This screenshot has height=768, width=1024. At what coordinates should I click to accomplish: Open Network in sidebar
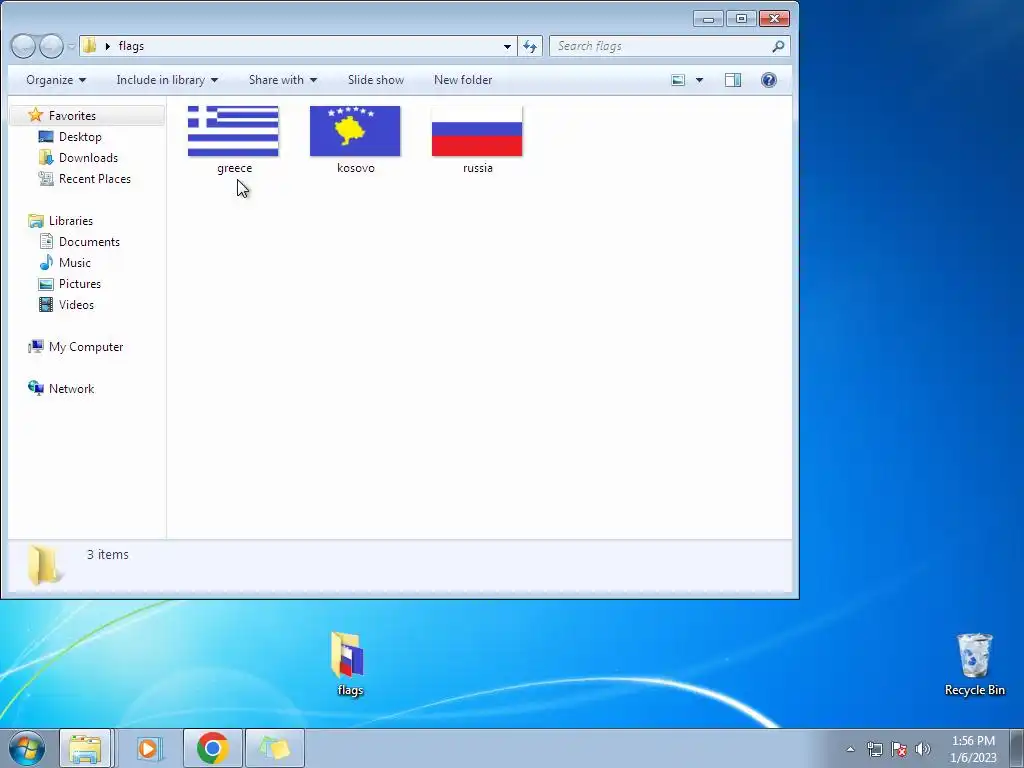(71, 389)
